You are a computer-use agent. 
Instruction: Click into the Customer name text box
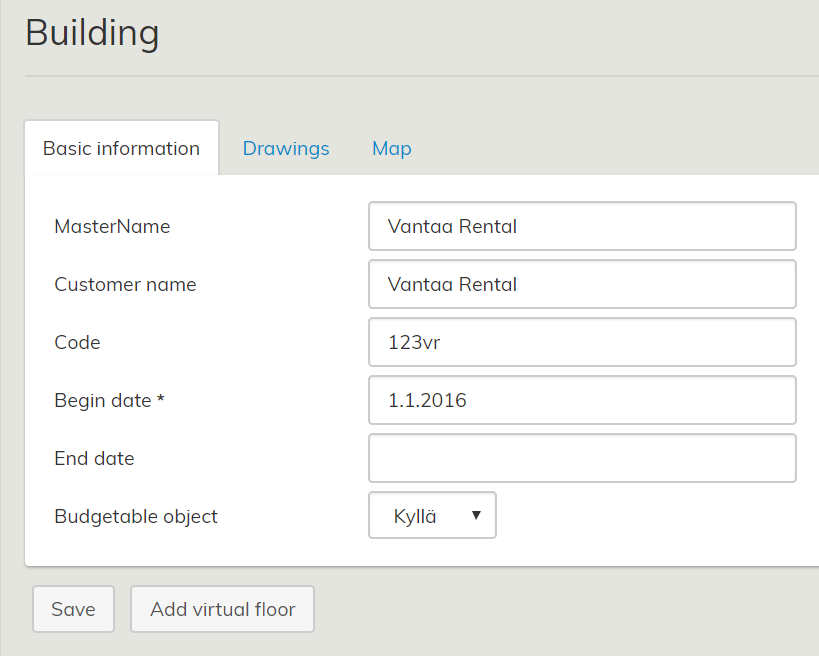[x=582, y=284]
